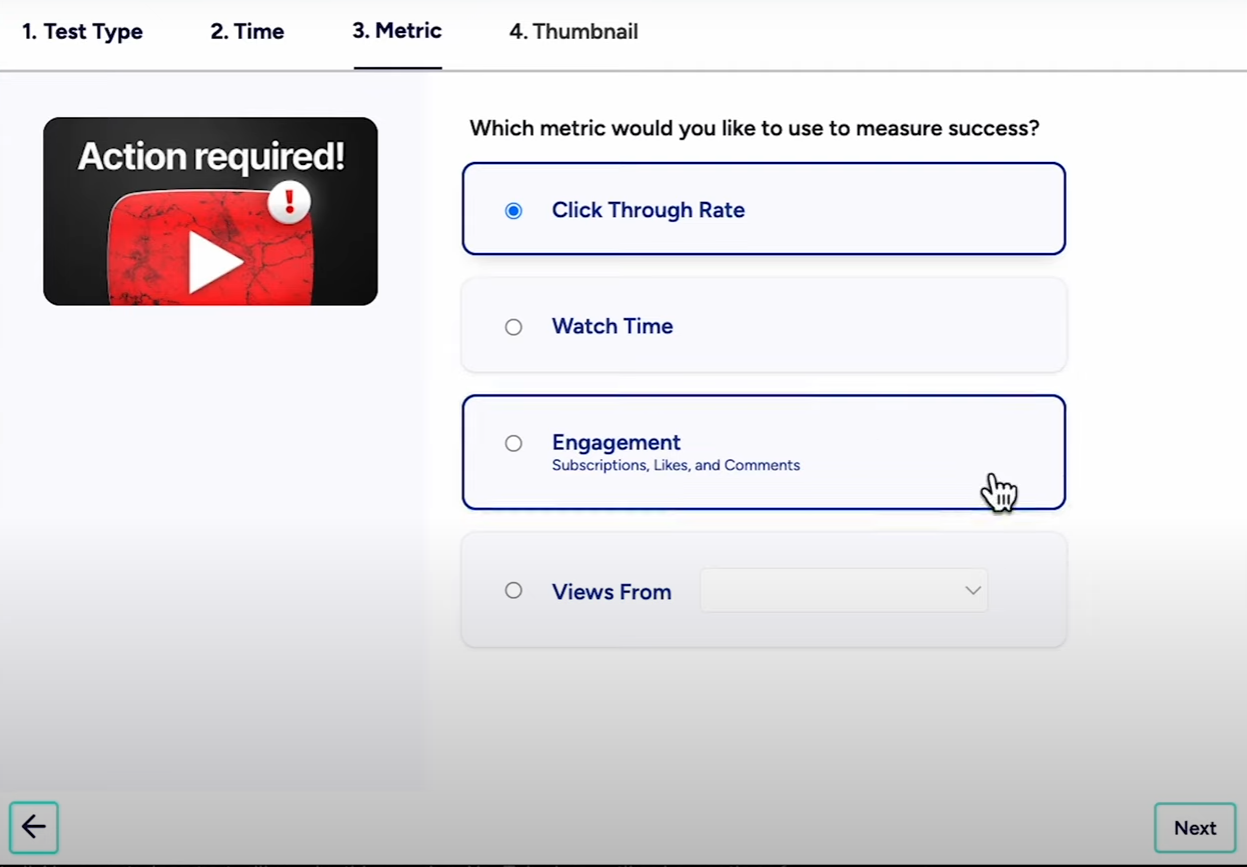Open the Views From source dropdown
Image resolution: width=1247 pixels, height=867 pixels.
(844, 590)
